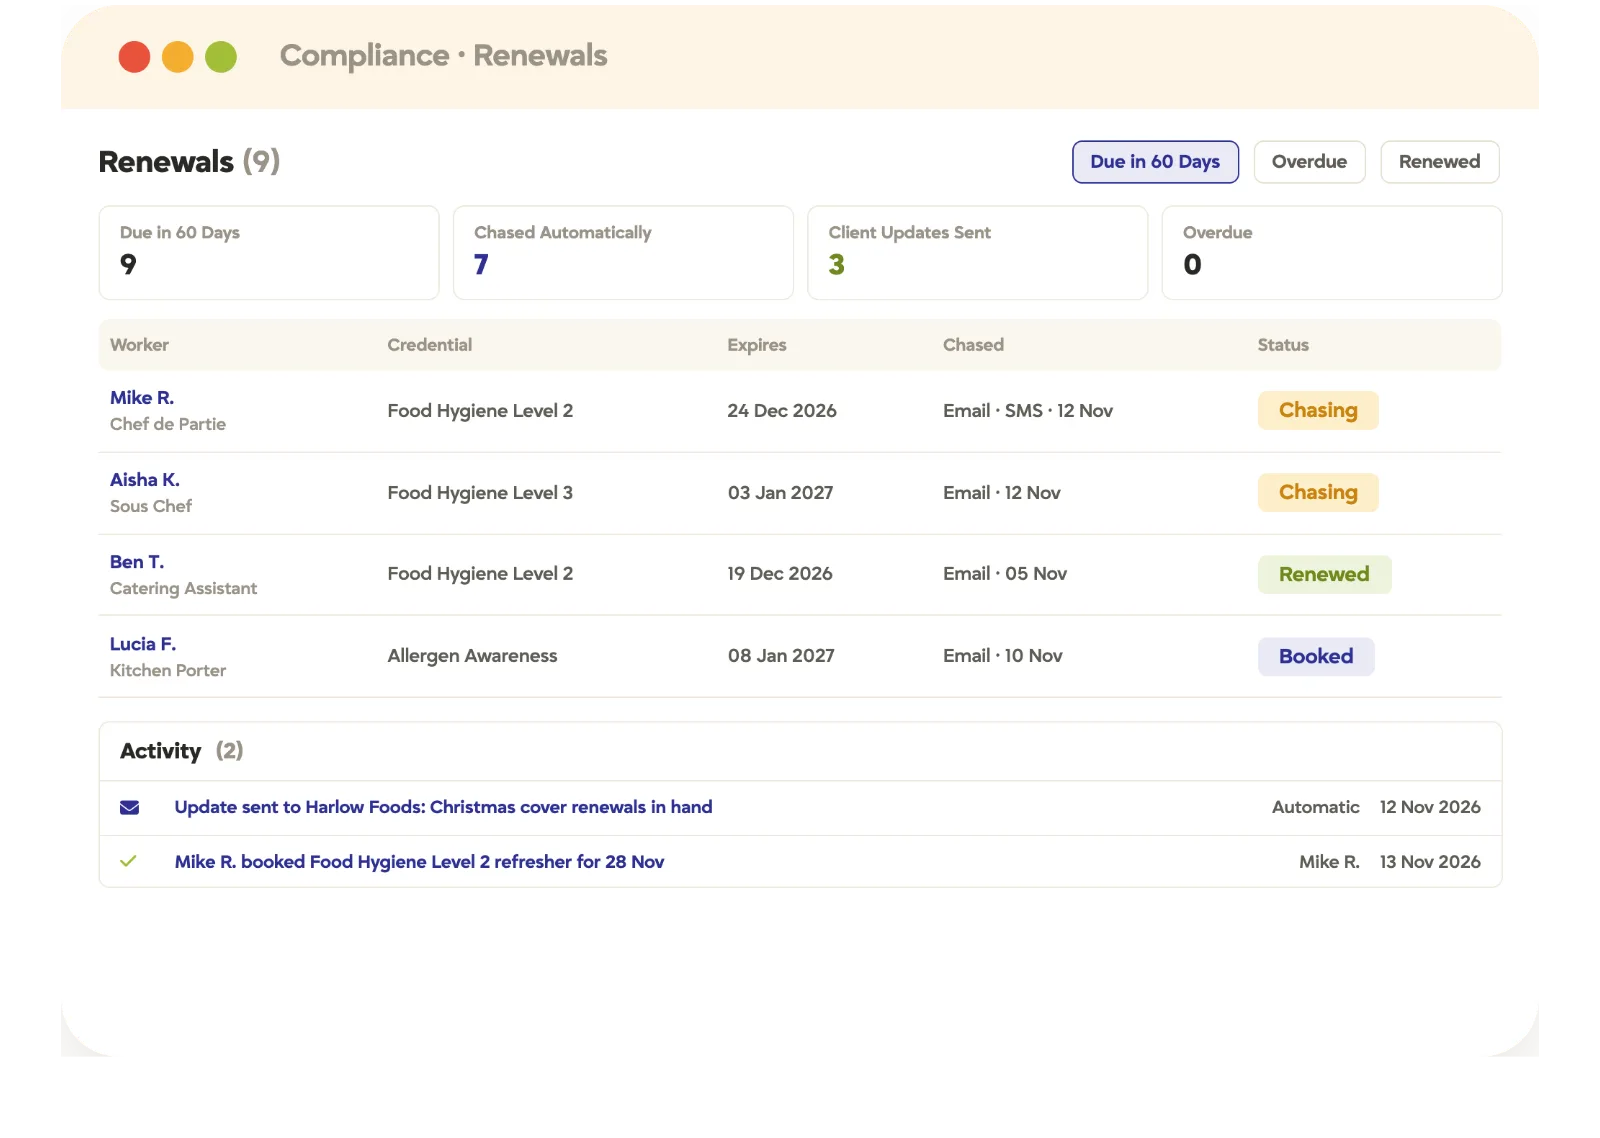Select the Client Updates Sent summary card
Screen dimensions: 1600x1138
977,253
